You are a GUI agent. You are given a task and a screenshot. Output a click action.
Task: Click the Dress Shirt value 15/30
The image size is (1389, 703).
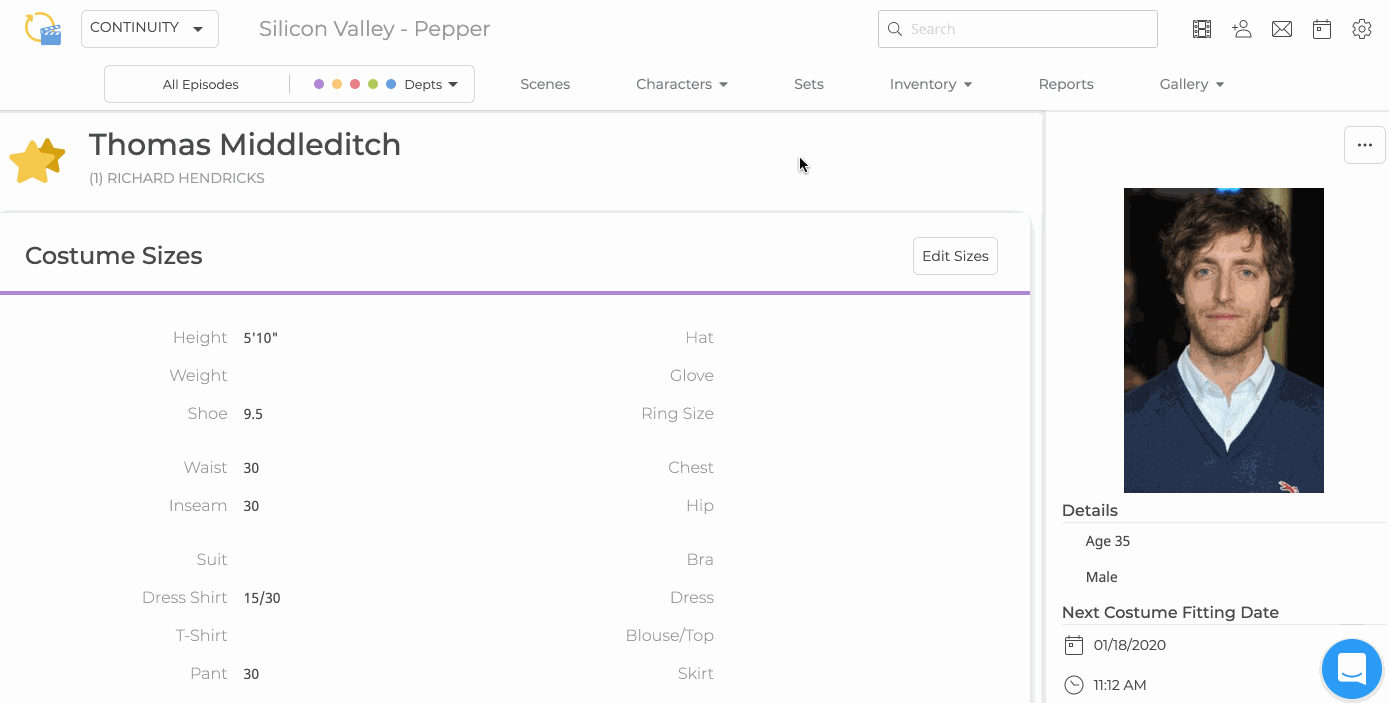(x=262, y=598)
